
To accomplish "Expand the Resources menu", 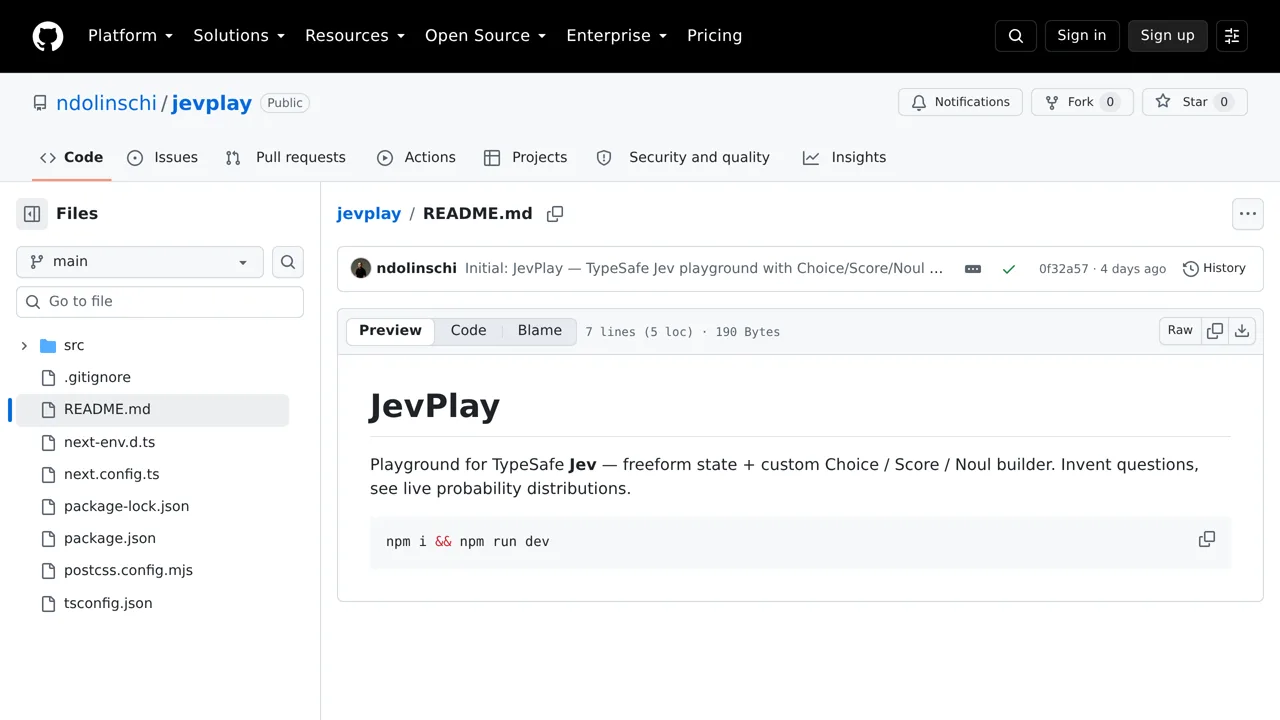I will pyautogui.click(x=355, y=36).
